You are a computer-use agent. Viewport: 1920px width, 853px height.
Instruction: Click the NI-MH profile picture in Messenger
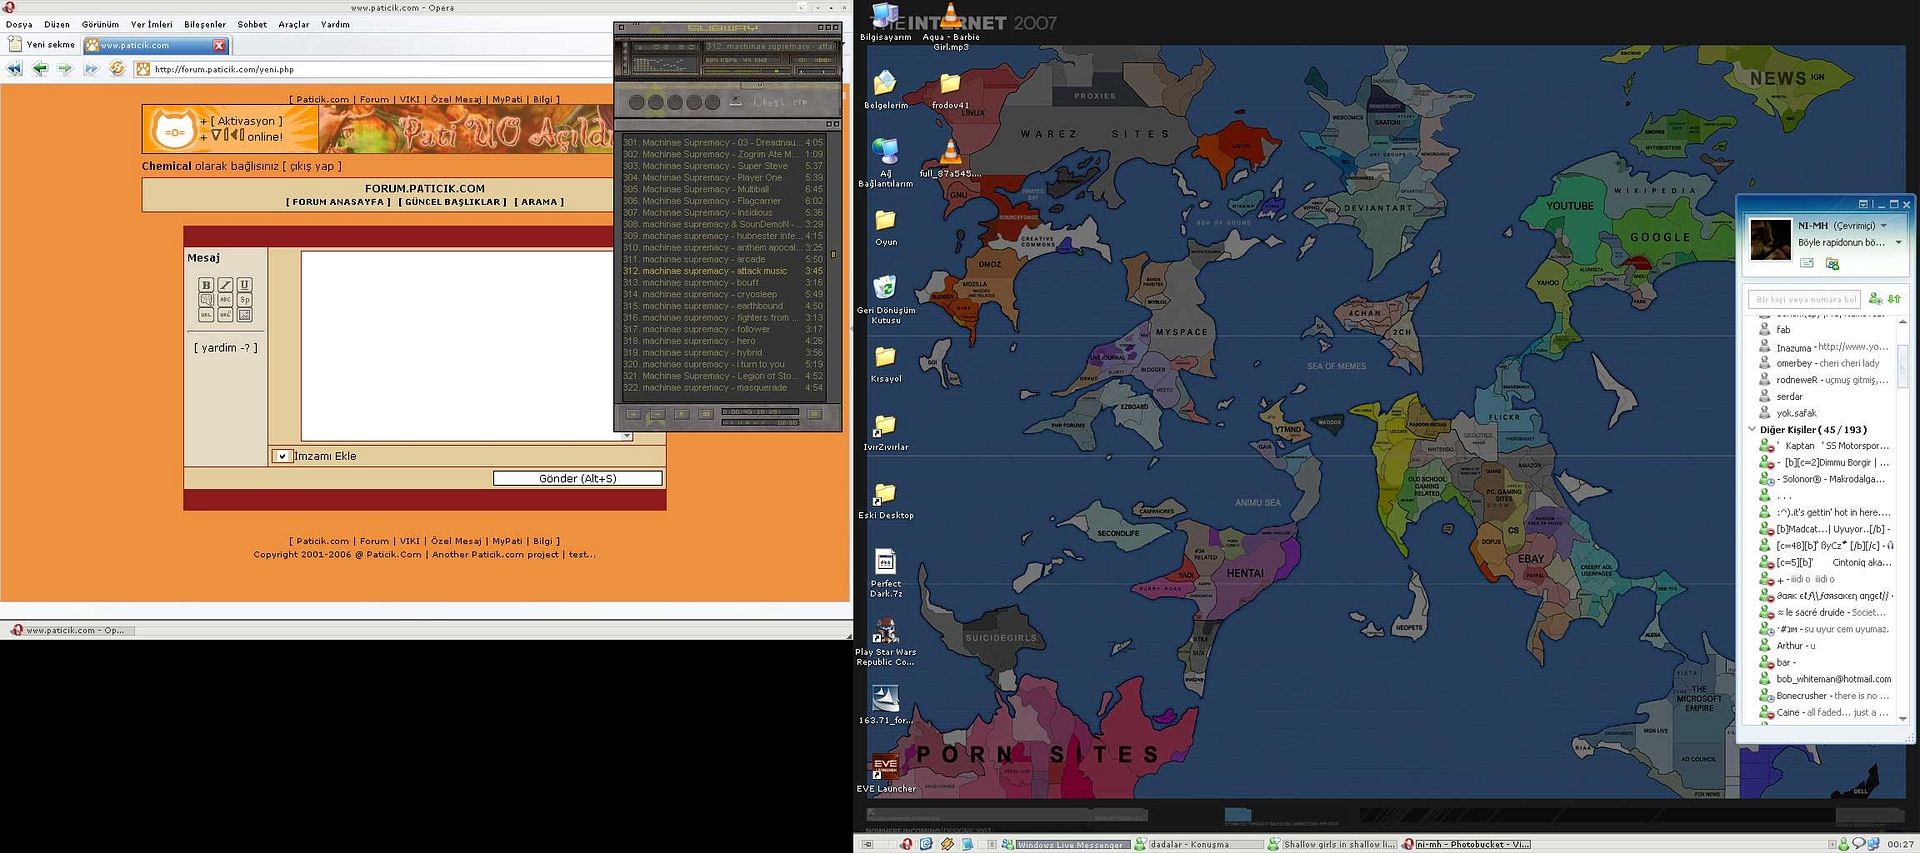tap(1770, 240)
